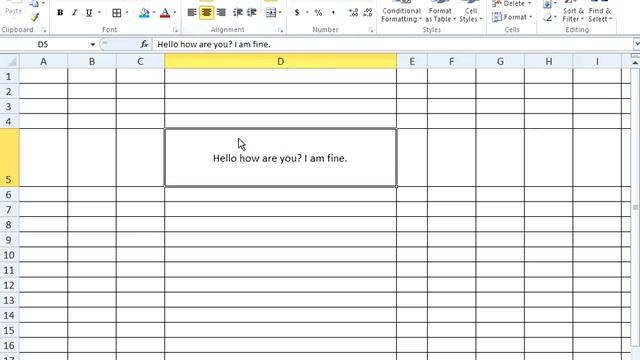Select column G header
Screen dimensions: 640x360
(500, 61)
